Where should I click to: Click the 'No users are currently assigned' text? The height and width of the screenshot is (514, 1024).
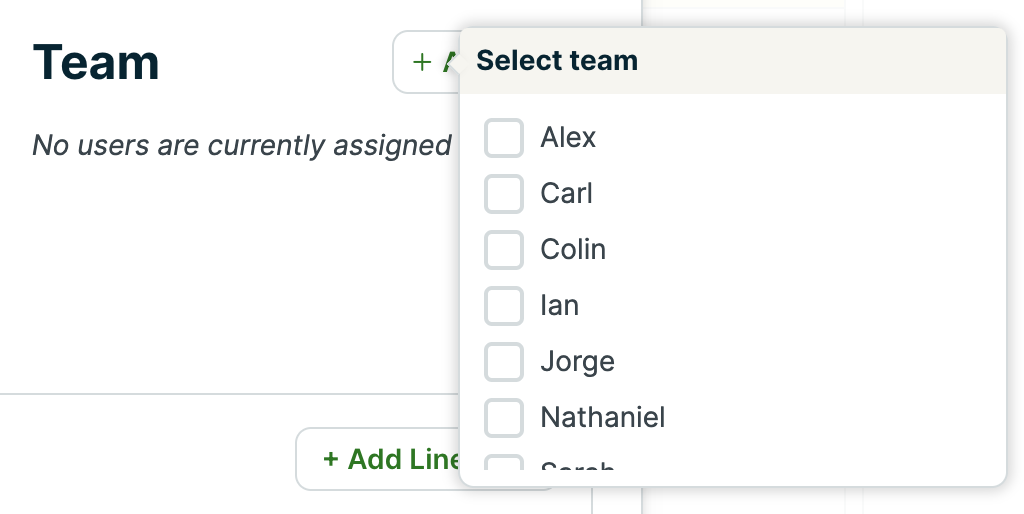pos(242,146)
